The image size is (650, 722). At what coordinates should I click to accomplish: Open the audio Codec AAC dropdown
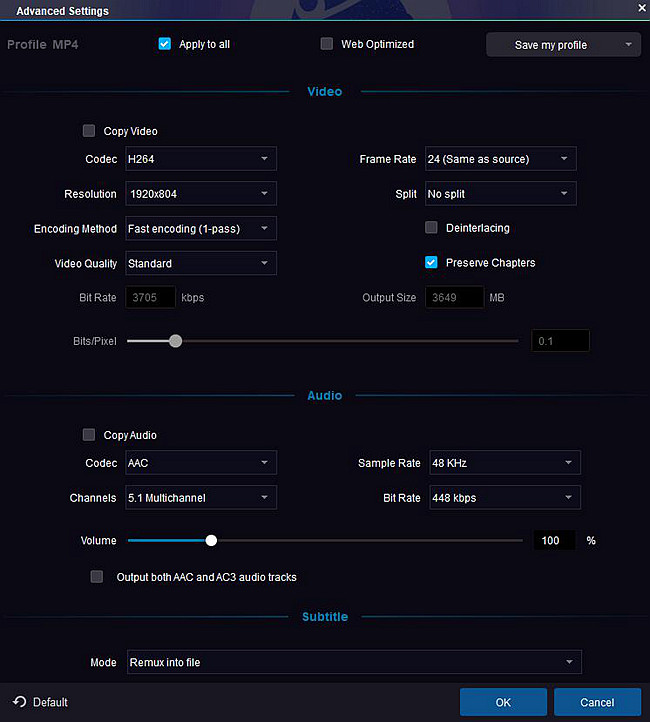click(201, 463)
